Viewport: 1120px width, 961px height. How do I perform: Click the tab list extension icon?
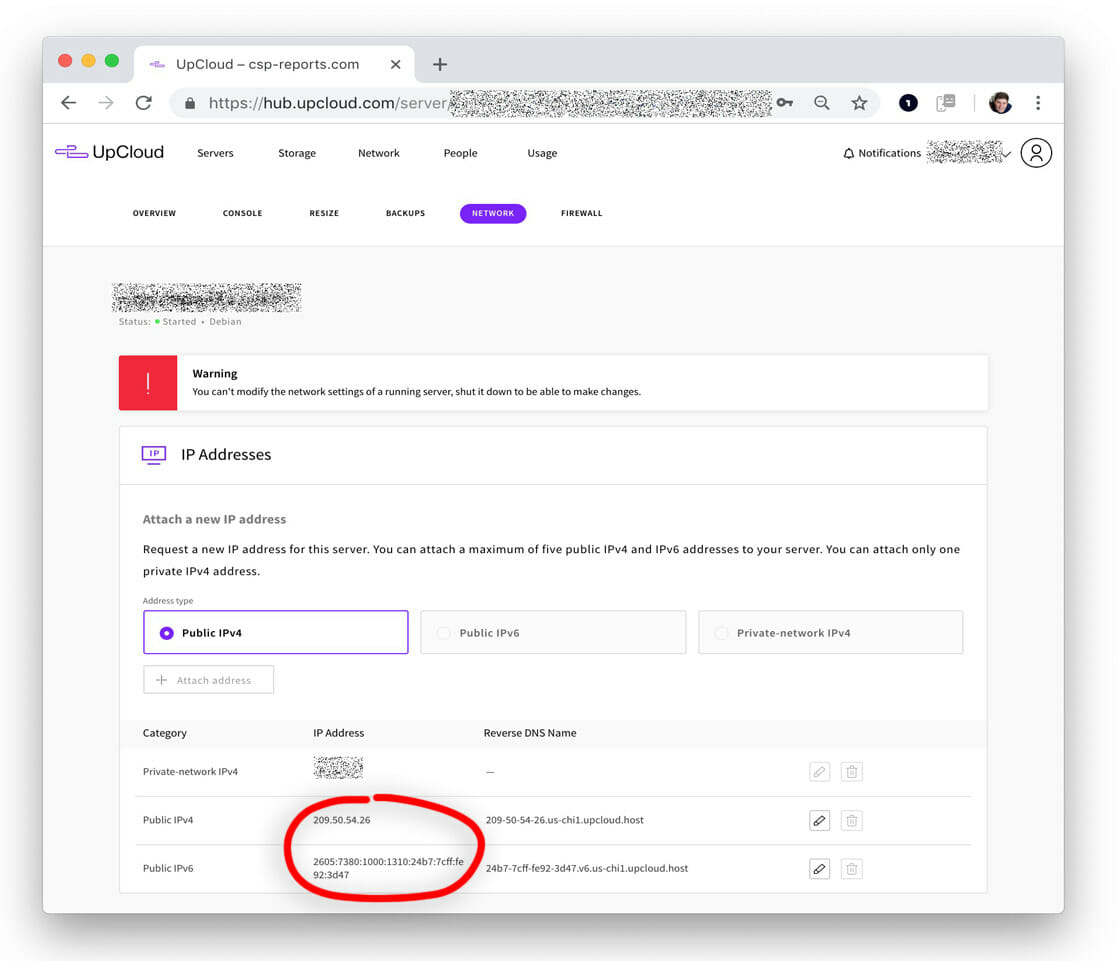point(946,103)
